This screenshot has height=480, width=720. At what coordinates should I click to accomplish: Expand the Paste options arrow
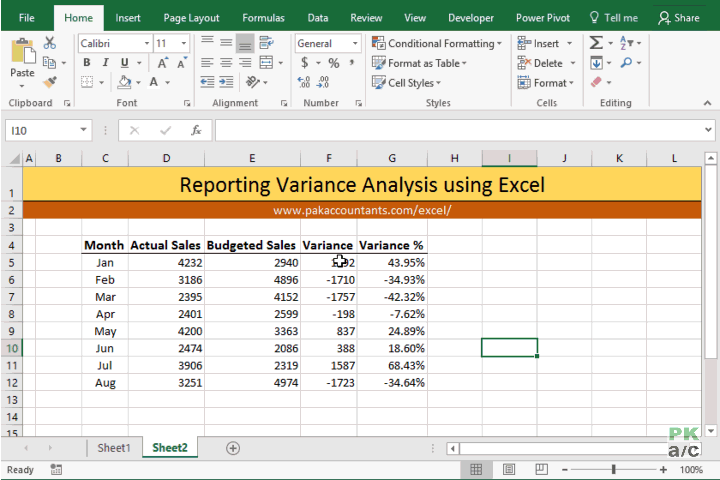click(x=22, y=86)
